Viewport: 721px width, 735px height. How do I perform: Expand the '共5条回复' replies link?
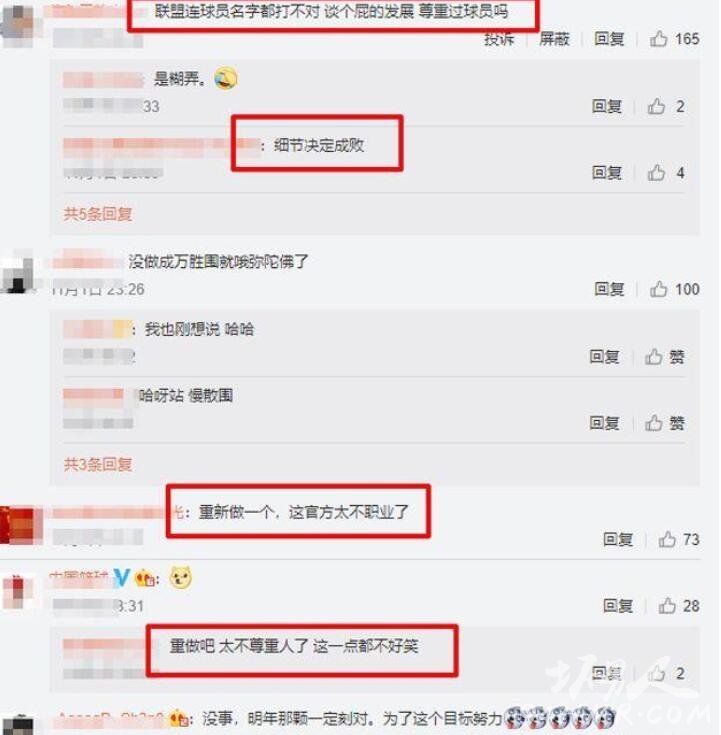pyautogui.click(x=98, y=214)
